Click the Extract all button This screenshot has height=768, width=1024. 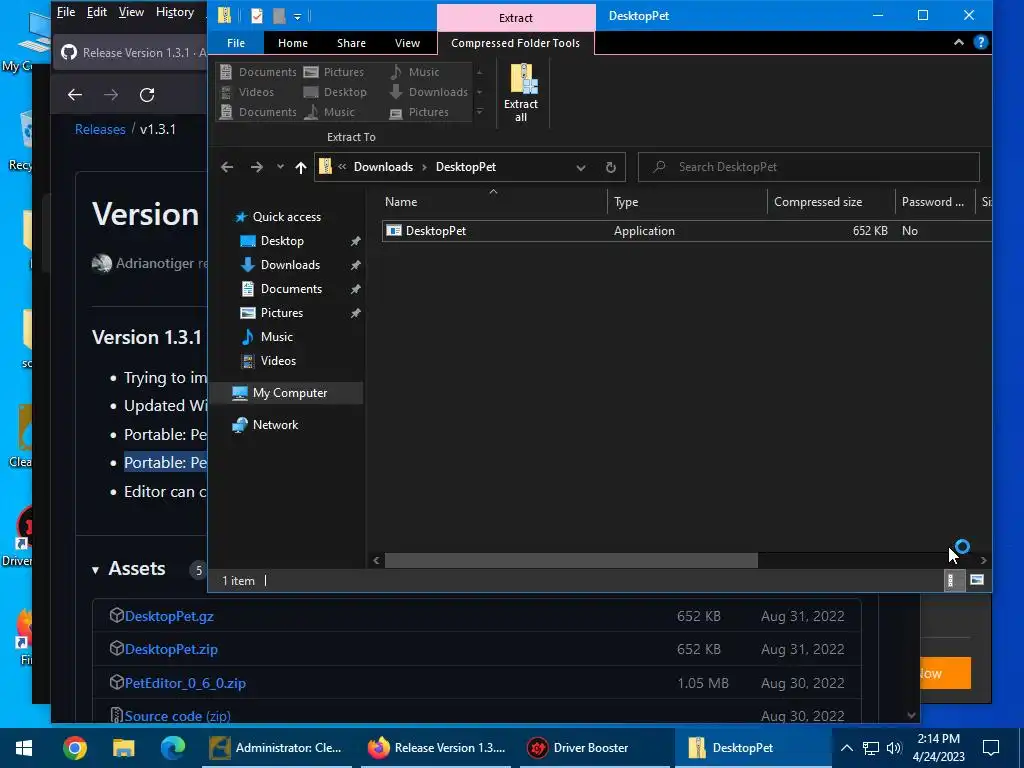(520, 93)
